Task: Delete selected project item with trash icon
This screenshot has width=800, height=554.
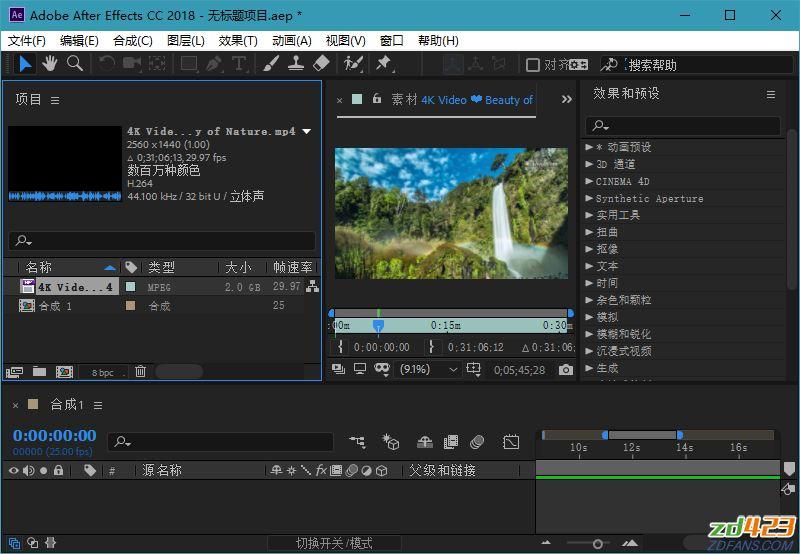Action: tap(140, 371)
